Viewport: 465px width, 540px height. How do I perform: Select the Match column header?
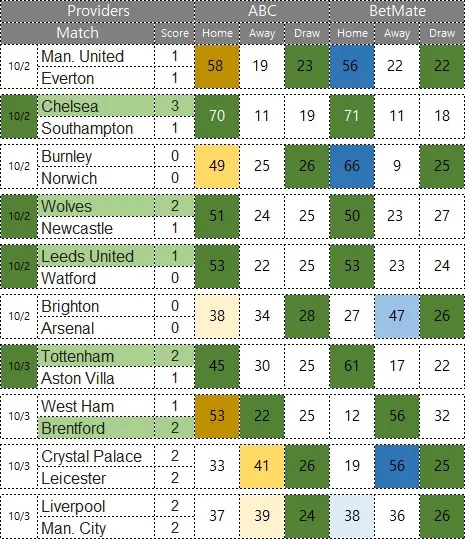click(78, 33)
